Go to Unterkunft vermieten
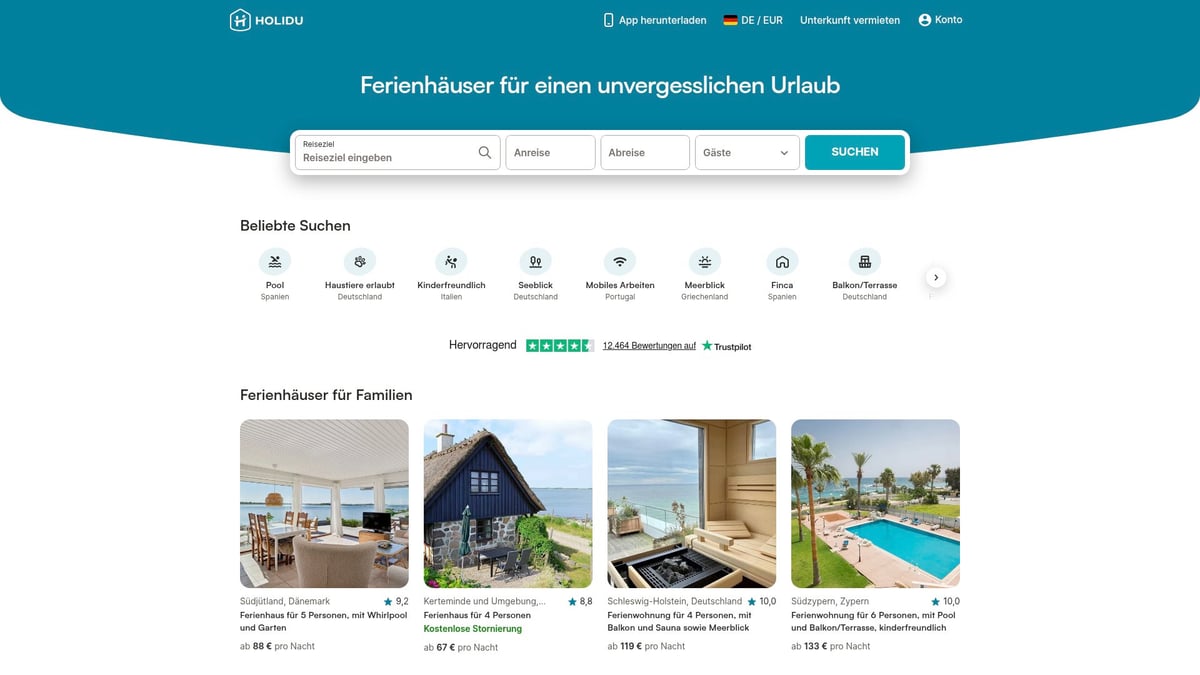 [850, 20]
